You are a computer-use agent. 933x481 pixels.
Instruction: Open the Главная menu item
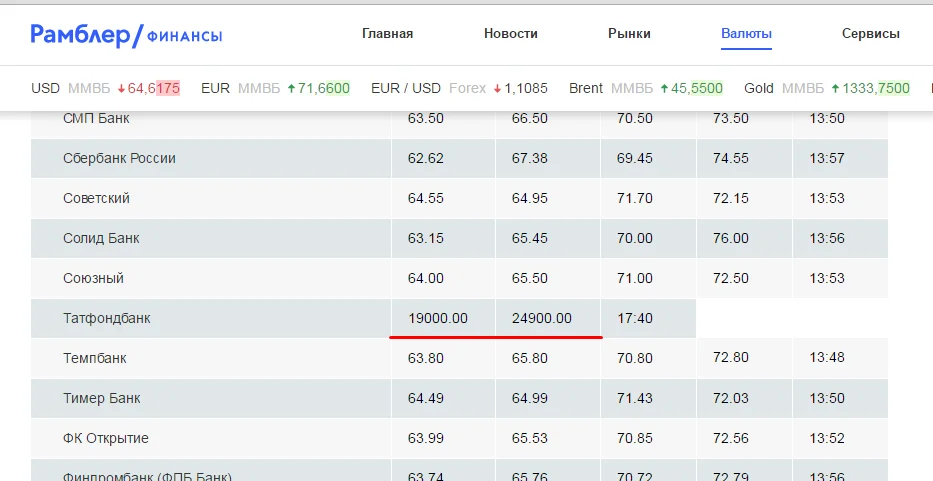click(387, 34)
